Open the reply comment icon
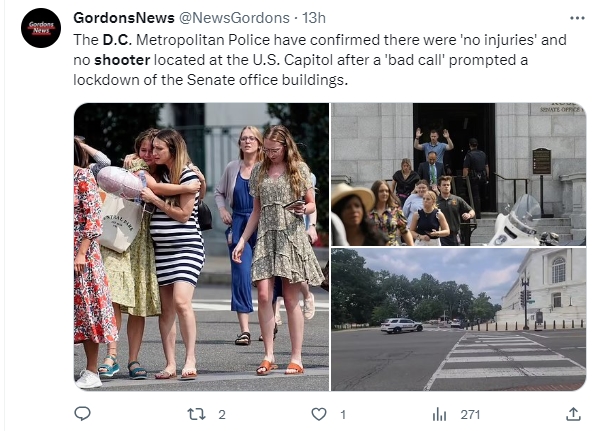This screenshot has width=602, height=431. click(82, 414)
